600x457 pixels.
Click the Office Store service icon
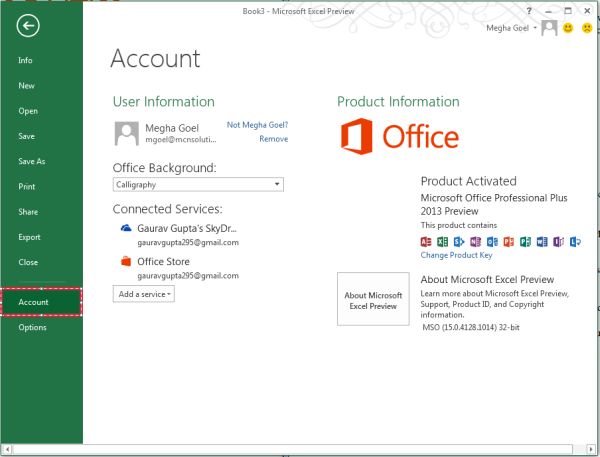pyautogui.click(x=125, y=261)
